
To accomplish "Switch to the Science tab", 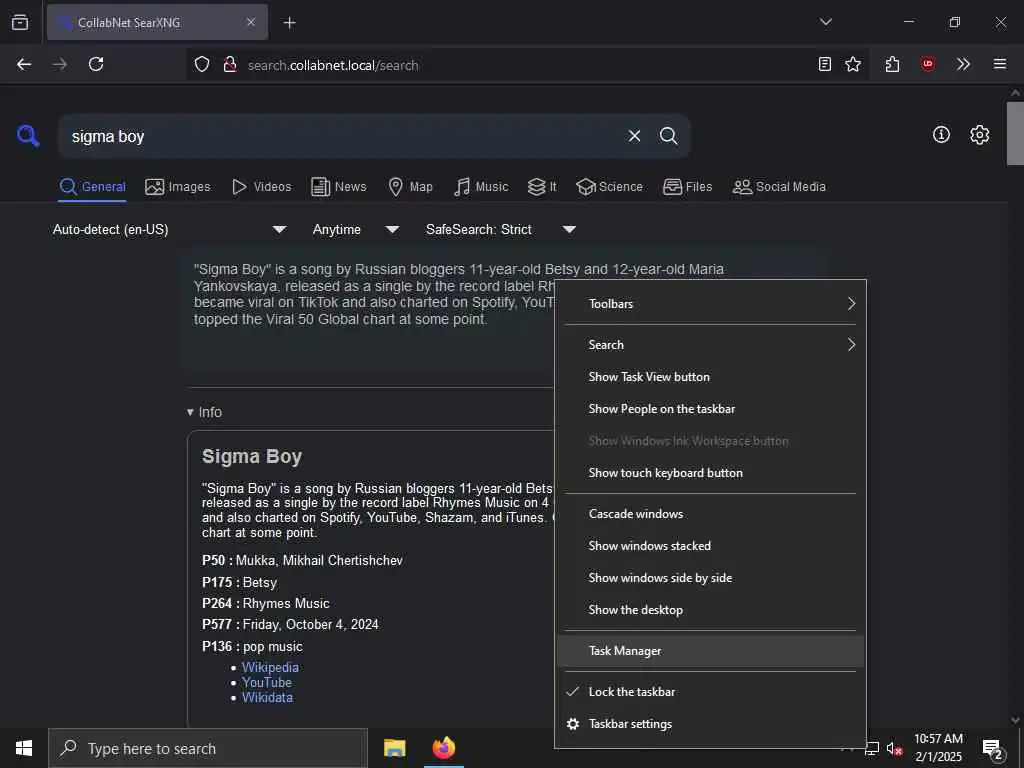I will 609,187.
